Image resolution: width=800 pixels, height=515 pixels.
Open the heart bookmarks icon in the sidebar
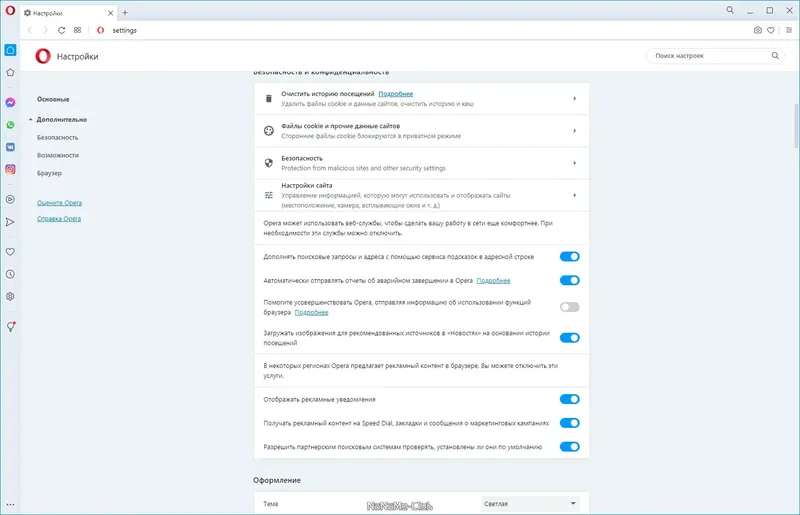[10, 252]
